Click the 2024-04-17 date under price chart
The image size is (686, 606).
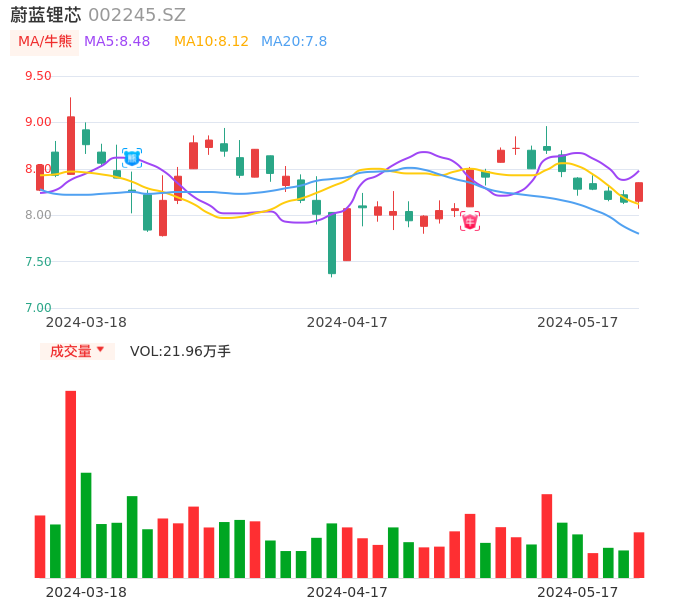347,322
